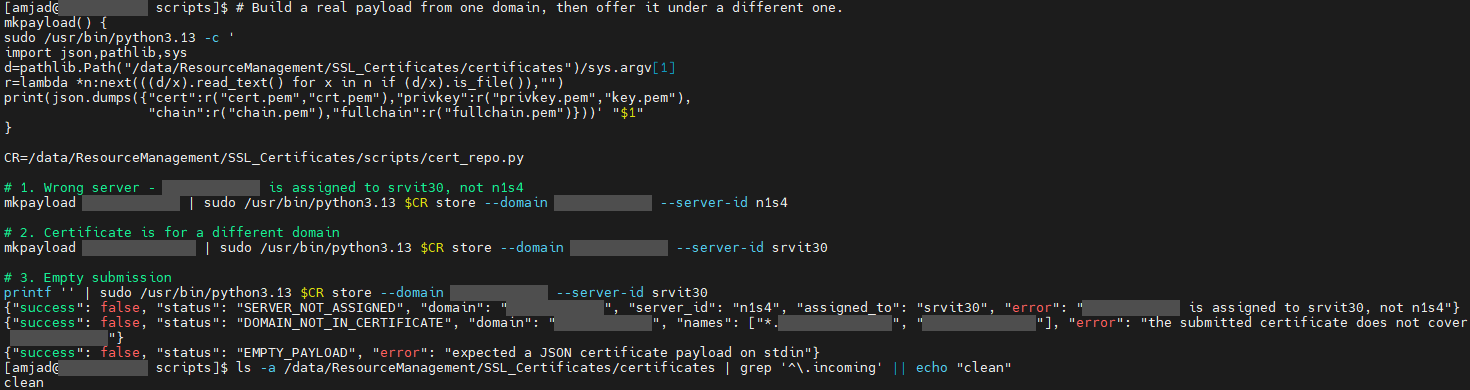Image resolution: width=1470 pixels, height=390 pixels.
Task: Click '--server-id n1s4' in the first store command
Action: [x=725, y=203]
